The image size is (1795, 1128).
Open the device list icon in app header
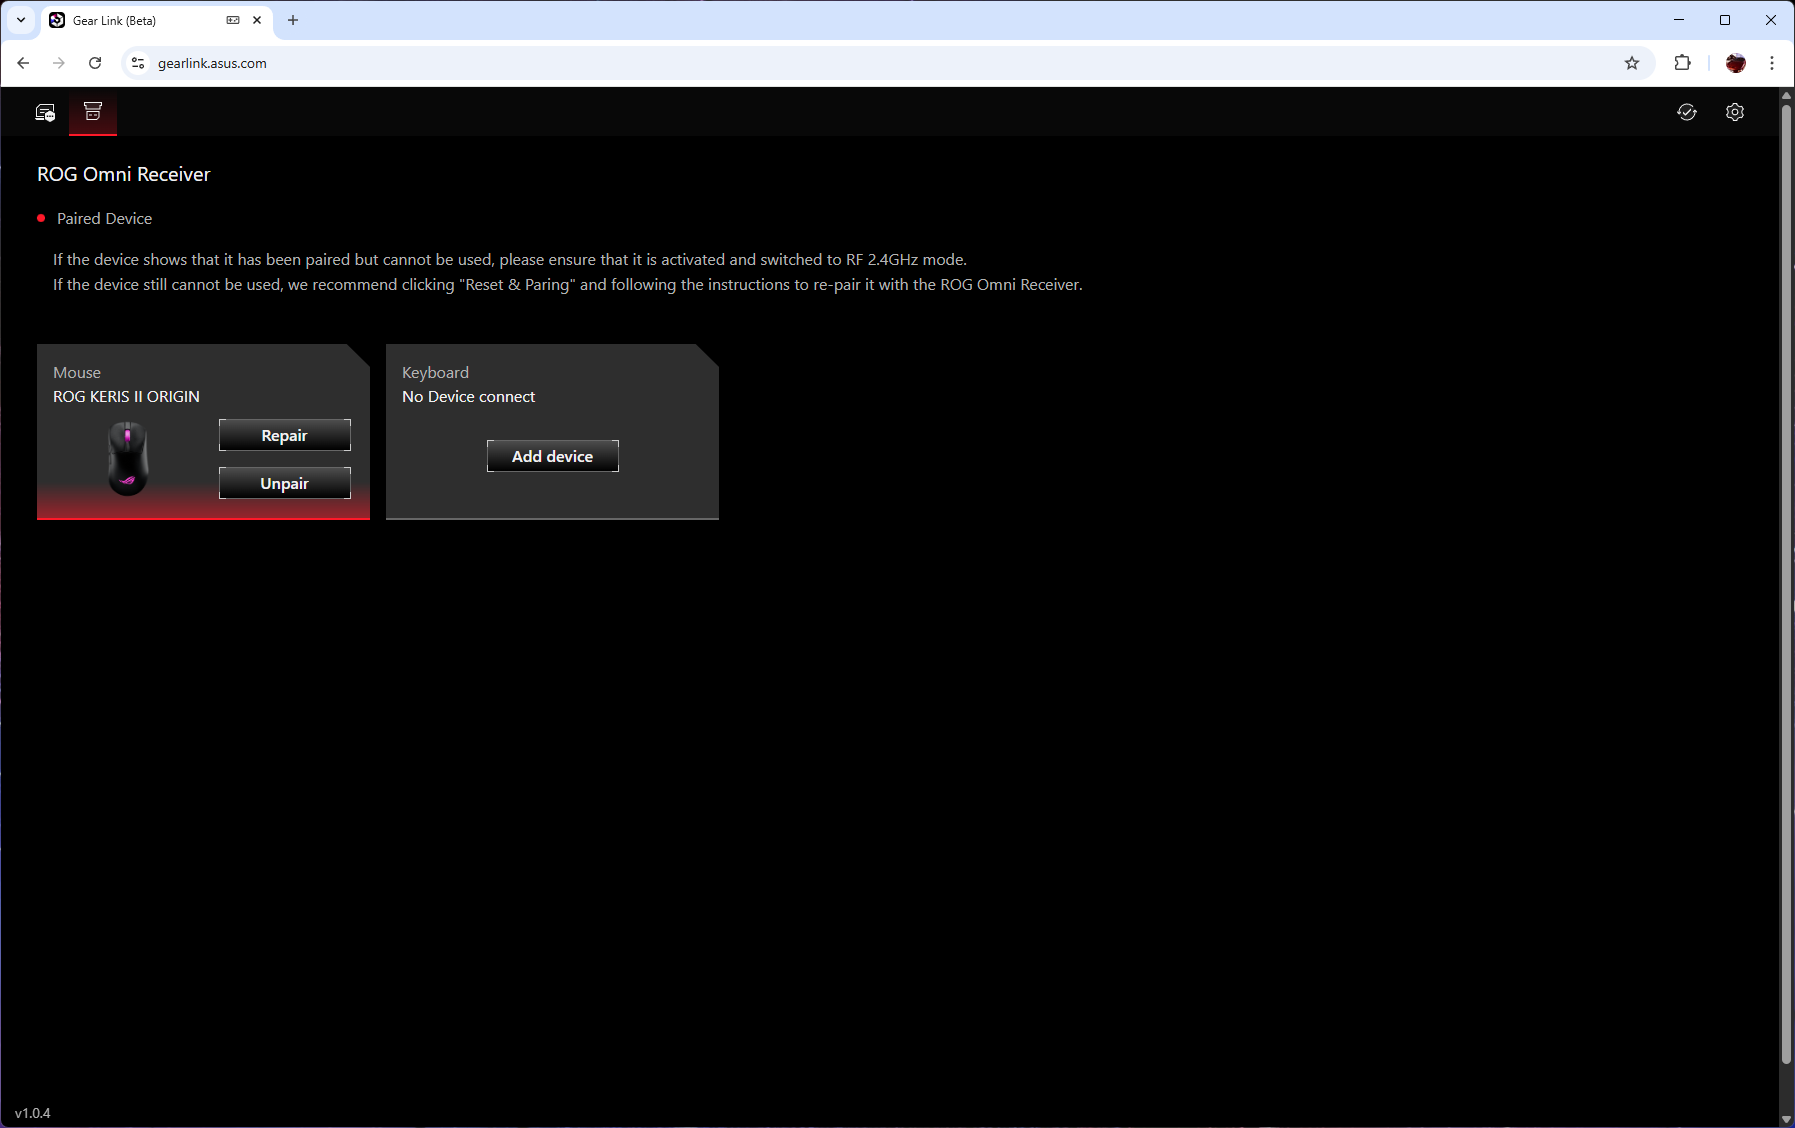pos(45,112)
